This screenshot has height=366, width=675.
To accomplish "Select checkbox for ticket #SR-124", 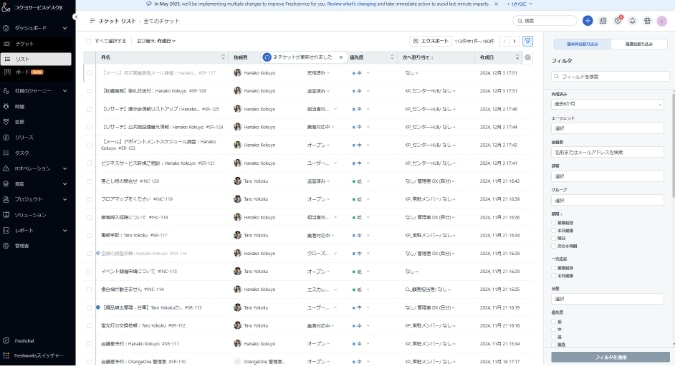I will (x=89, y=127).
